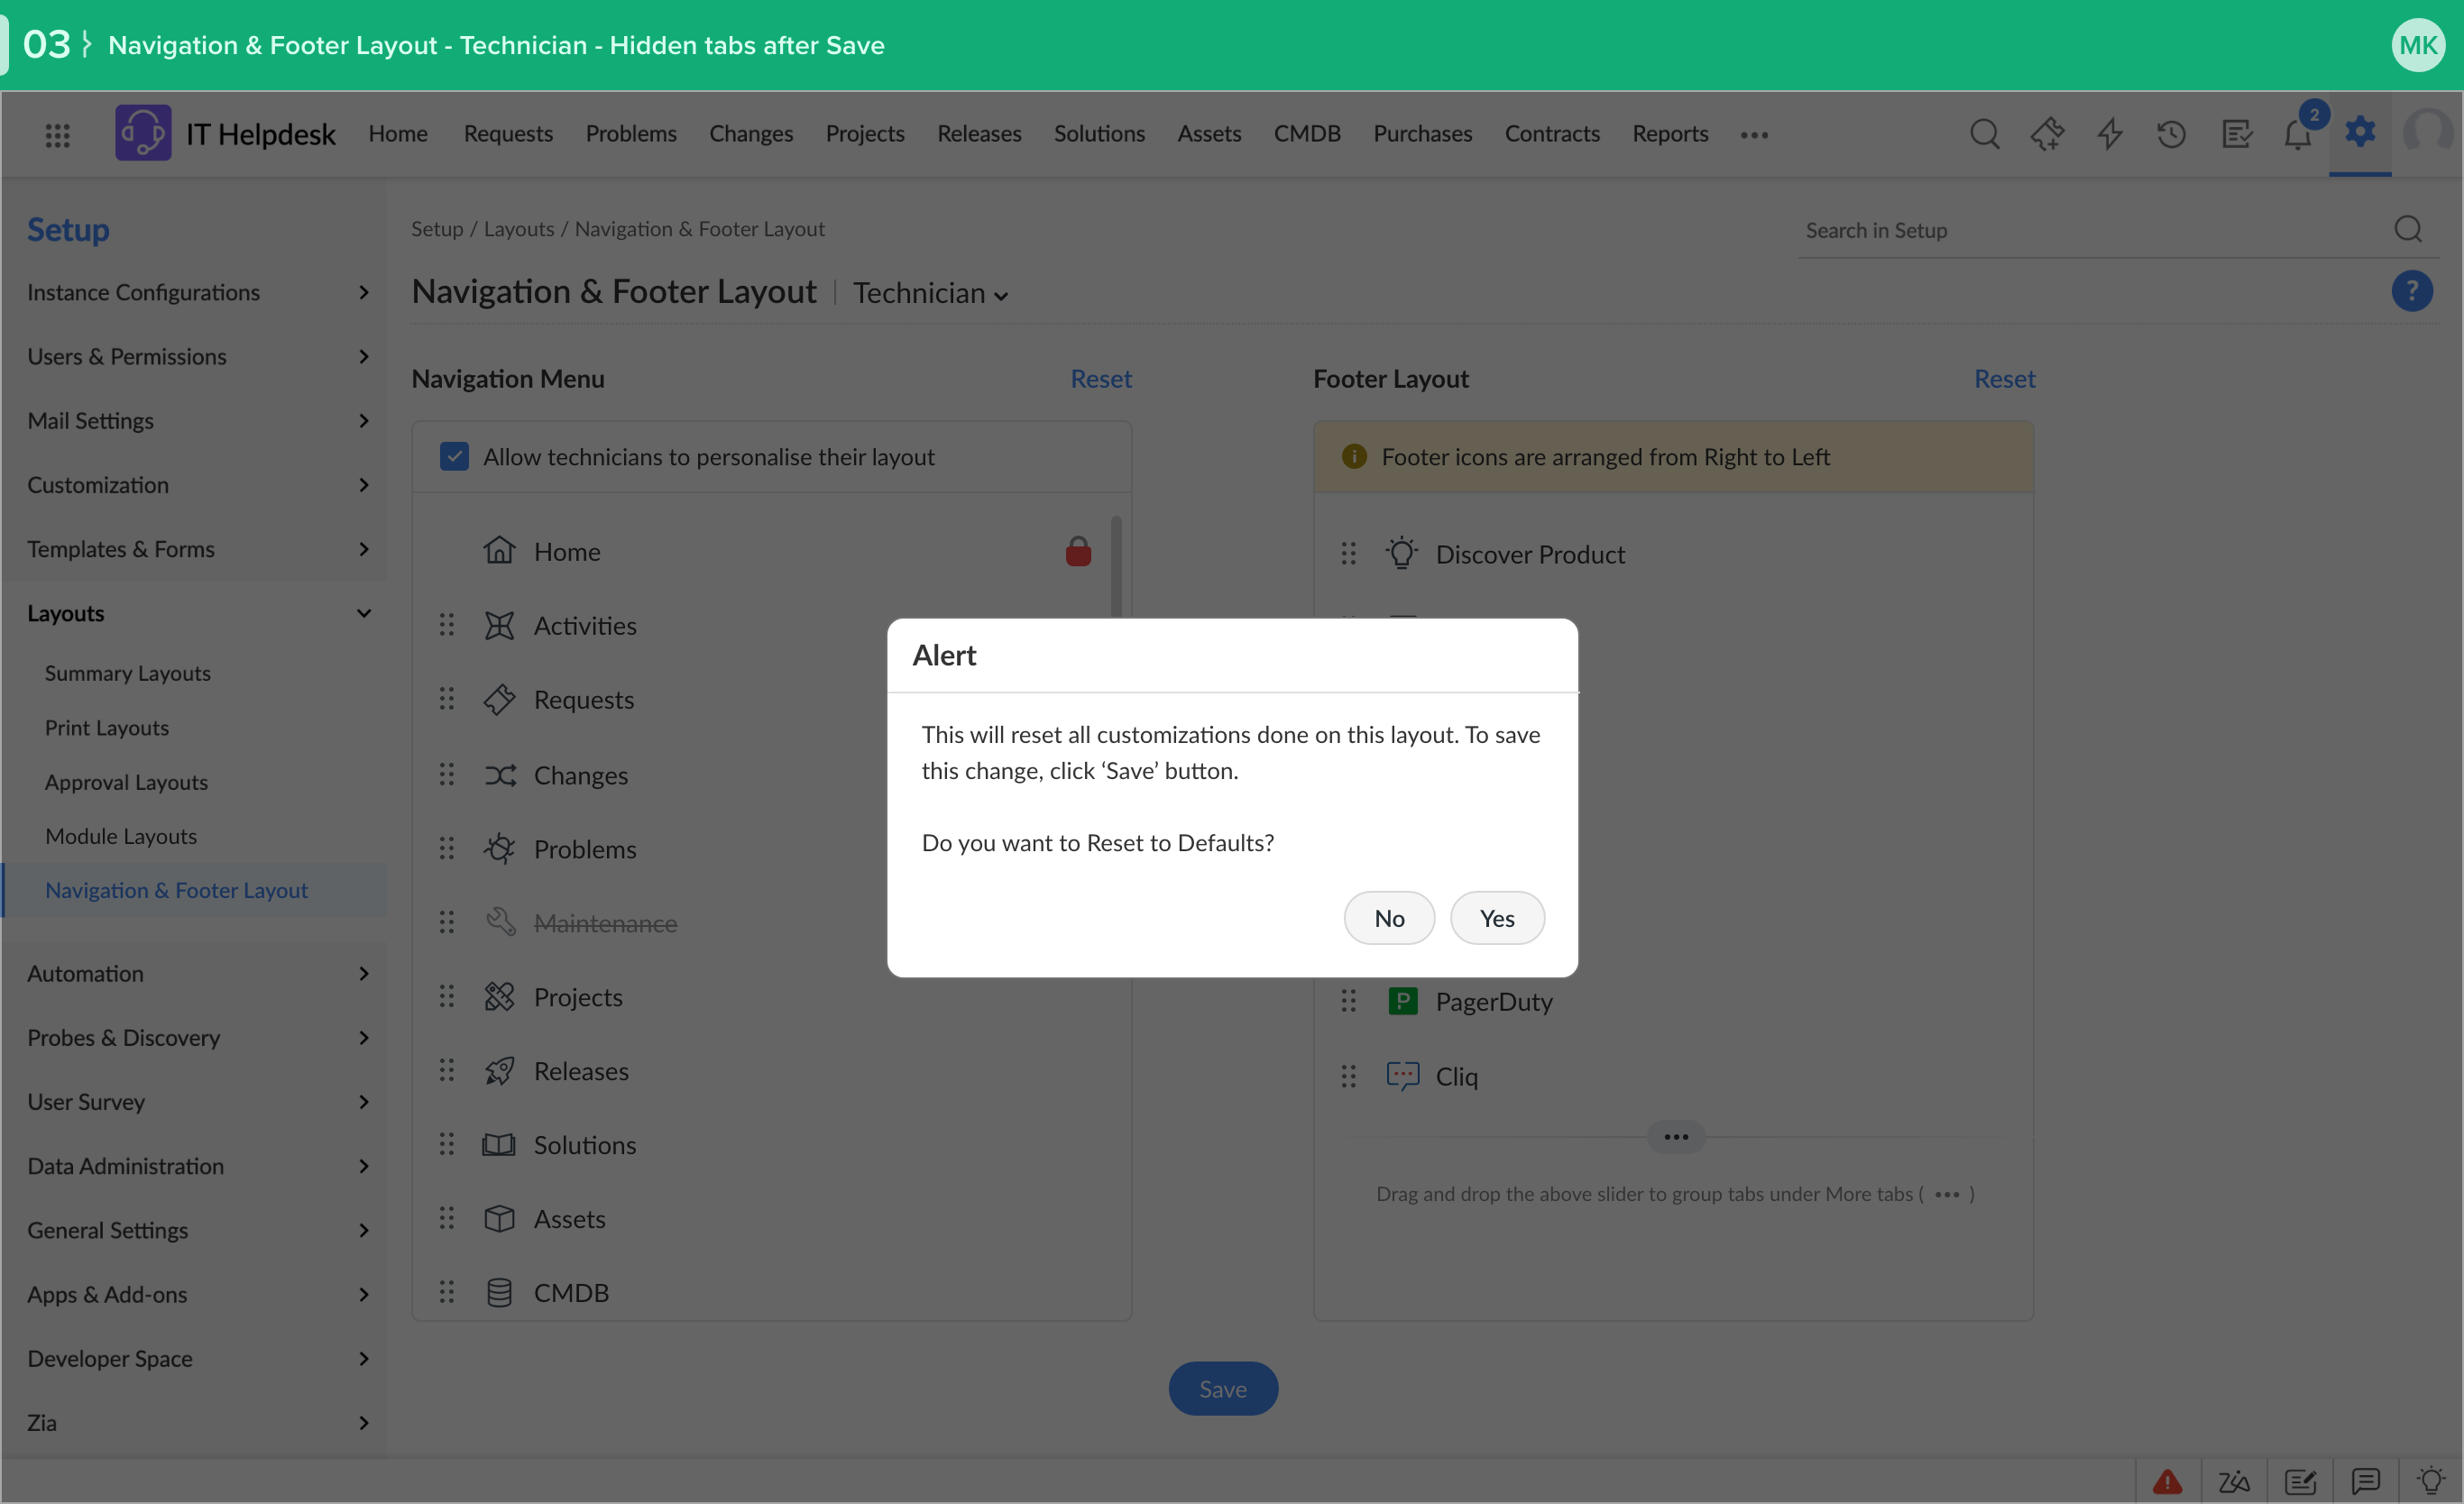Click the Maintenance wrench icon
The image size is (2464, 1504).
pos(500,922)
